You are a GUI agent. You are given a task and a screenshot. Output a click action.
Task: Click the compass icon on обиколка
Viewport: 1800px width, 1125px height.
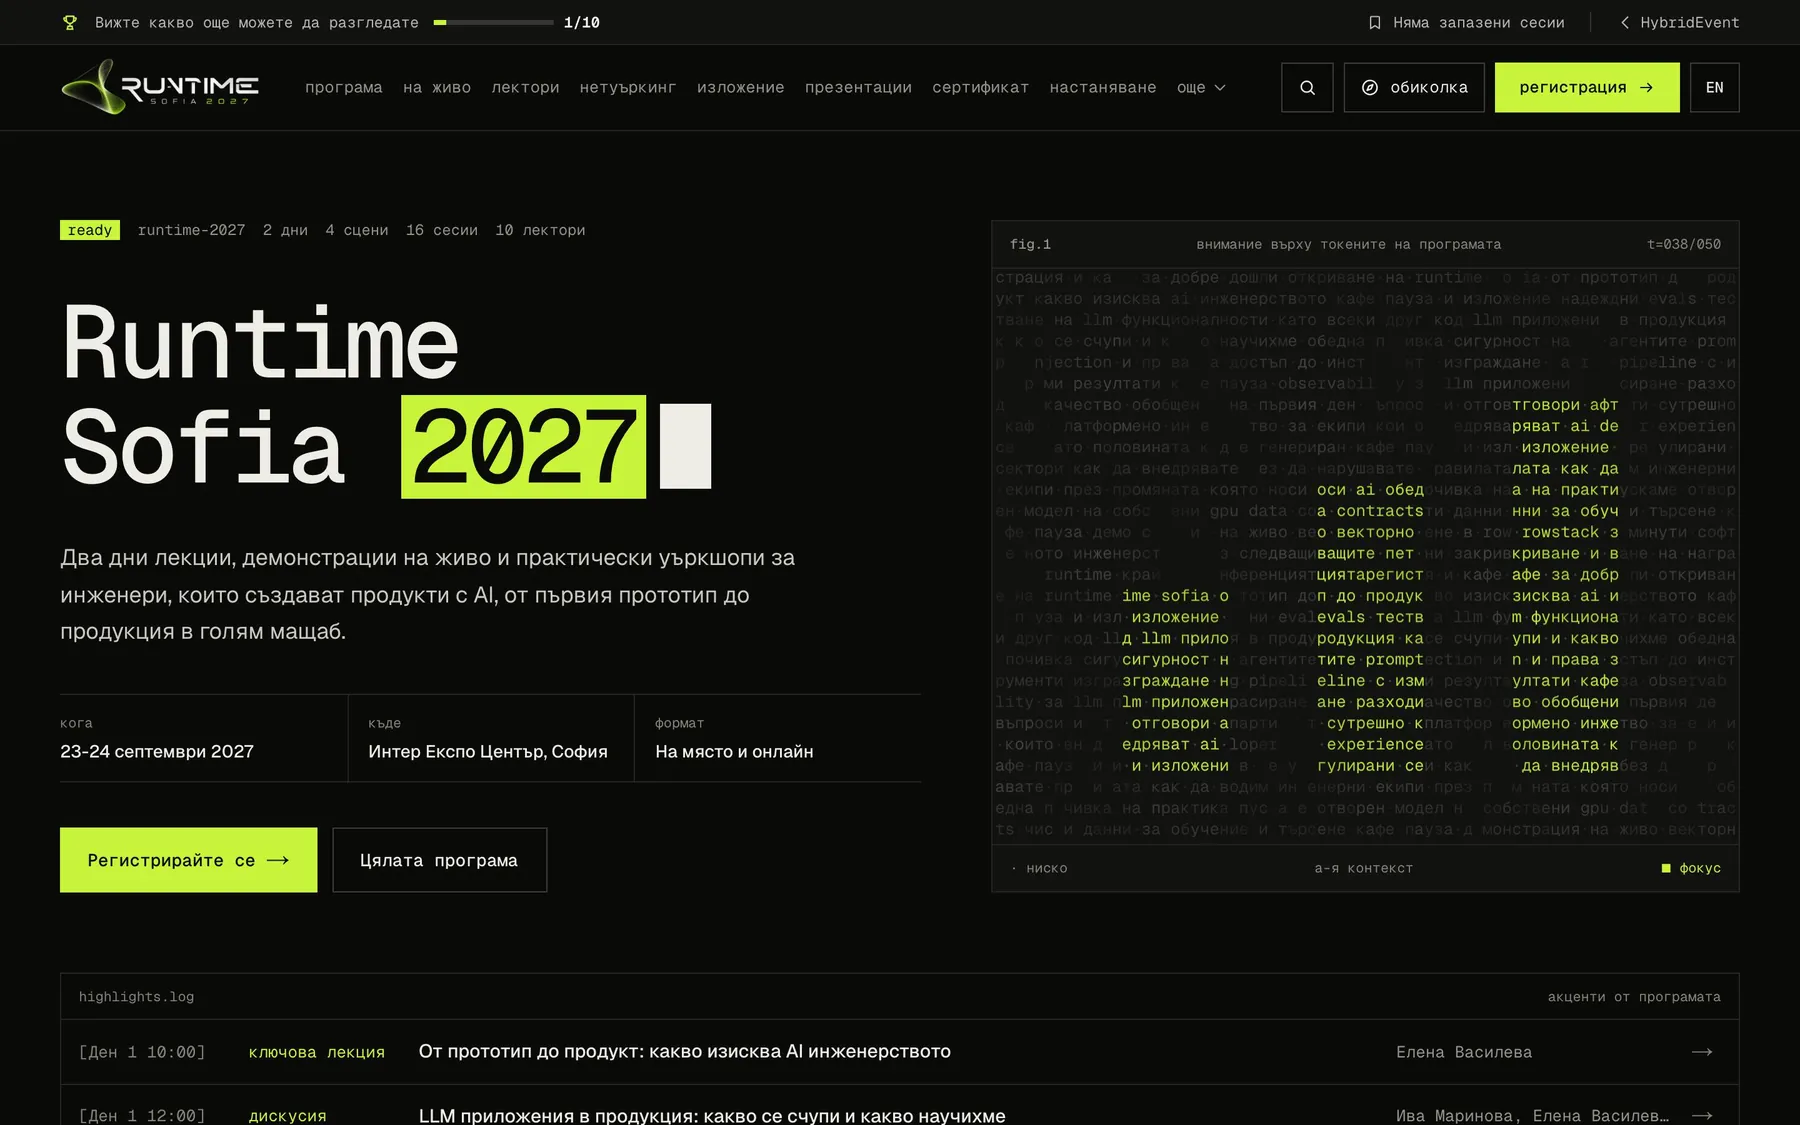click(1370, 87)
